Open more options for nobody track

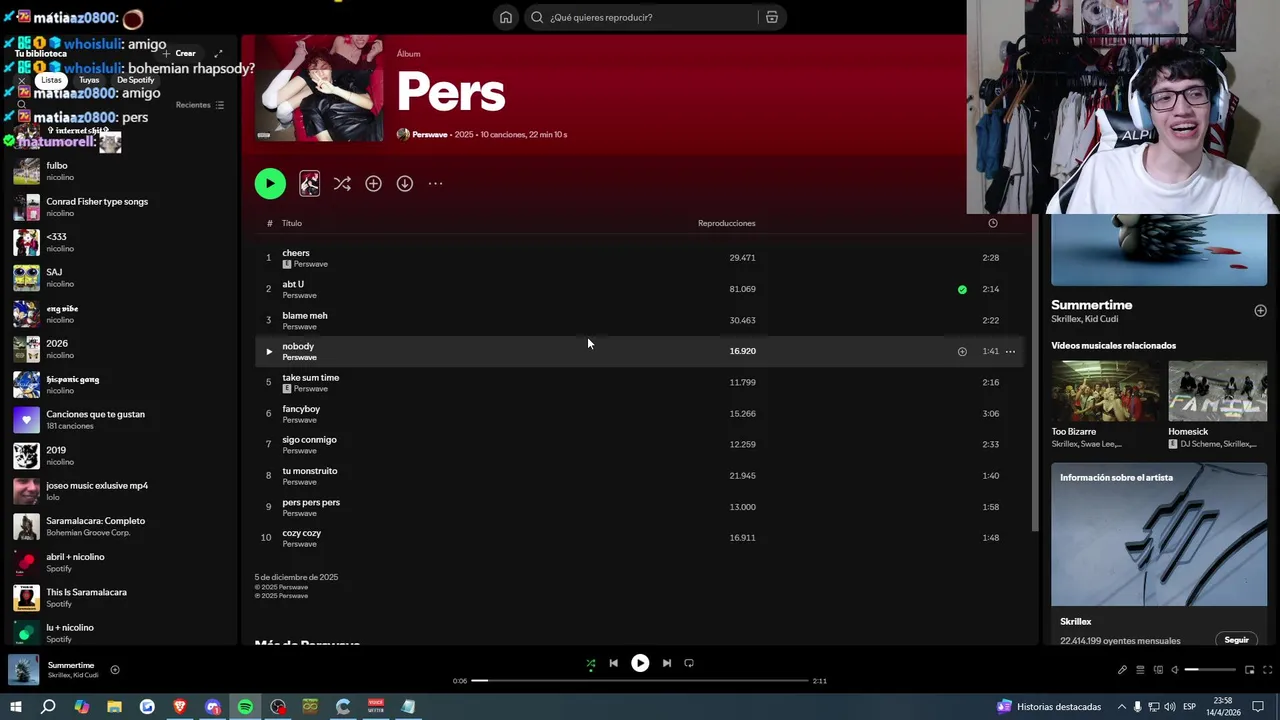(x=1010, y=351)
